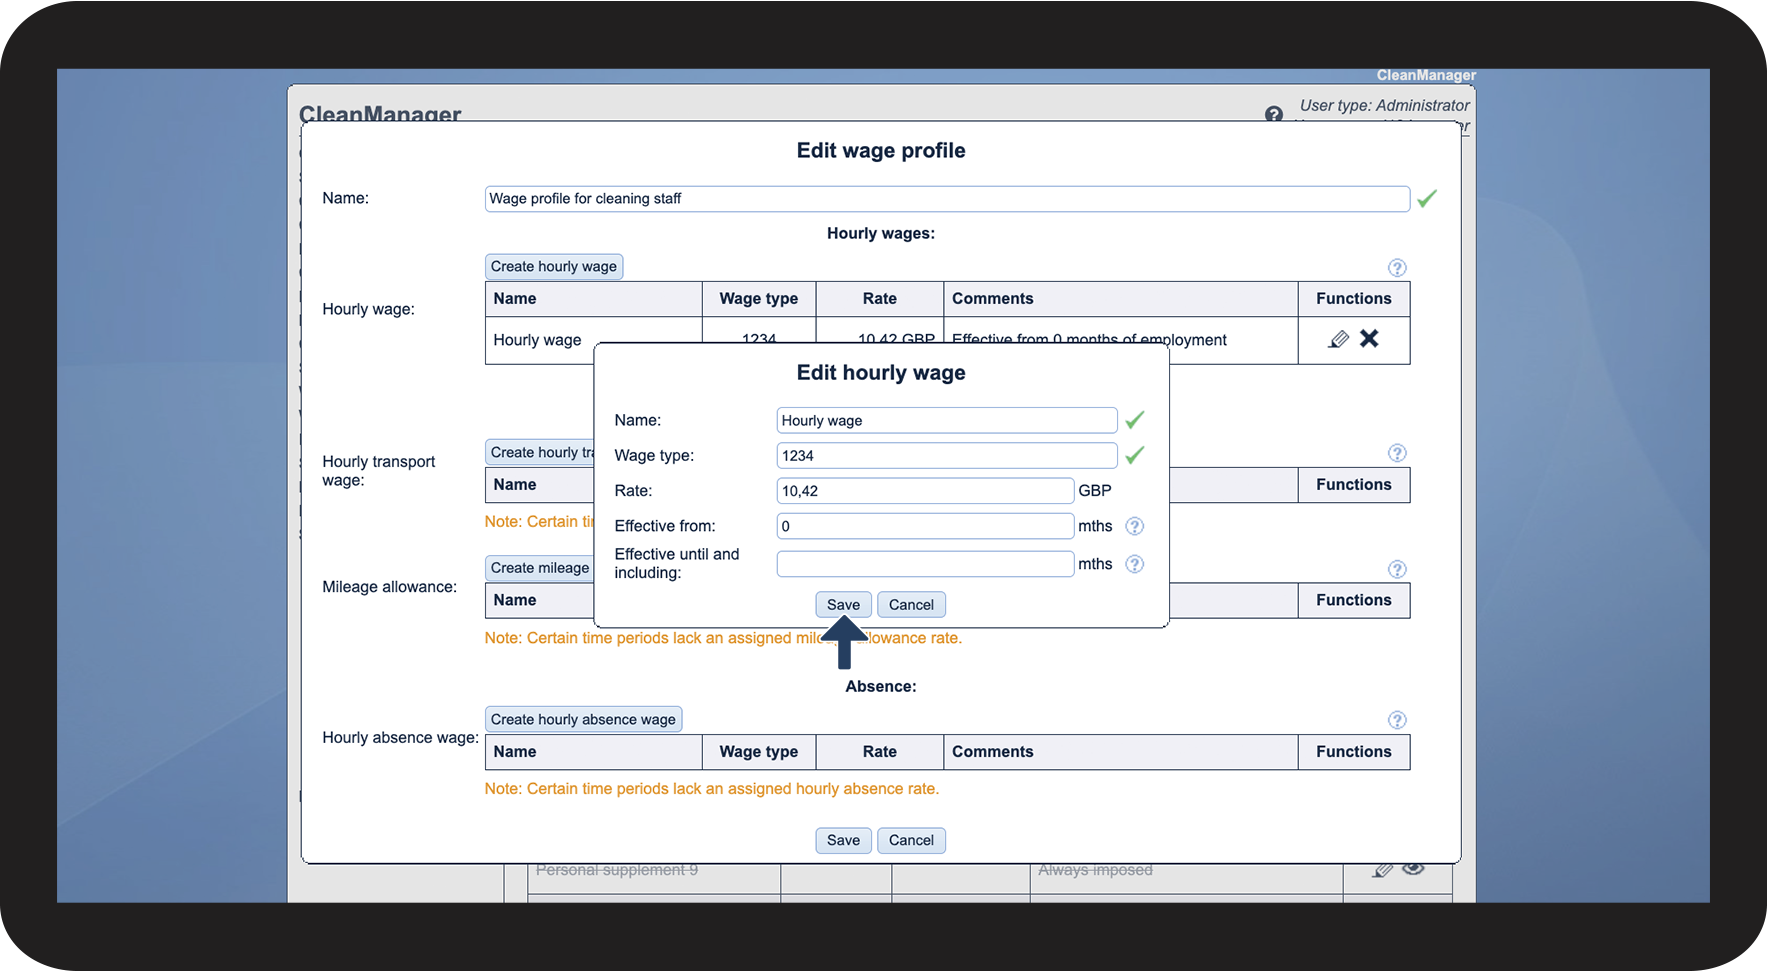Click help icon for Hourly wages section
The height and width of the screenshot is (971, 1767).
(x=1397, y=268)
